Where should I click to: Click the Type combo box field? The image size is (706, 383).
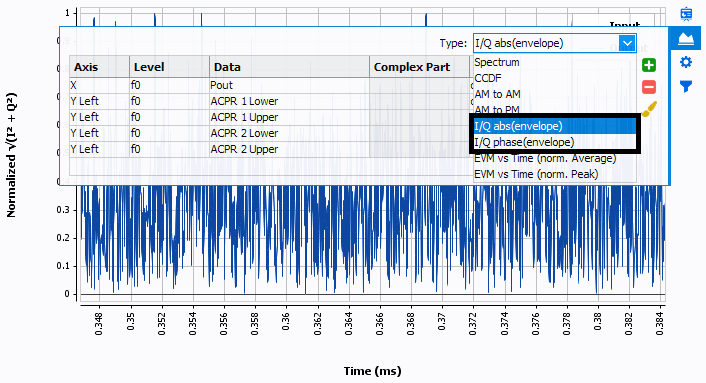point(554,43)
